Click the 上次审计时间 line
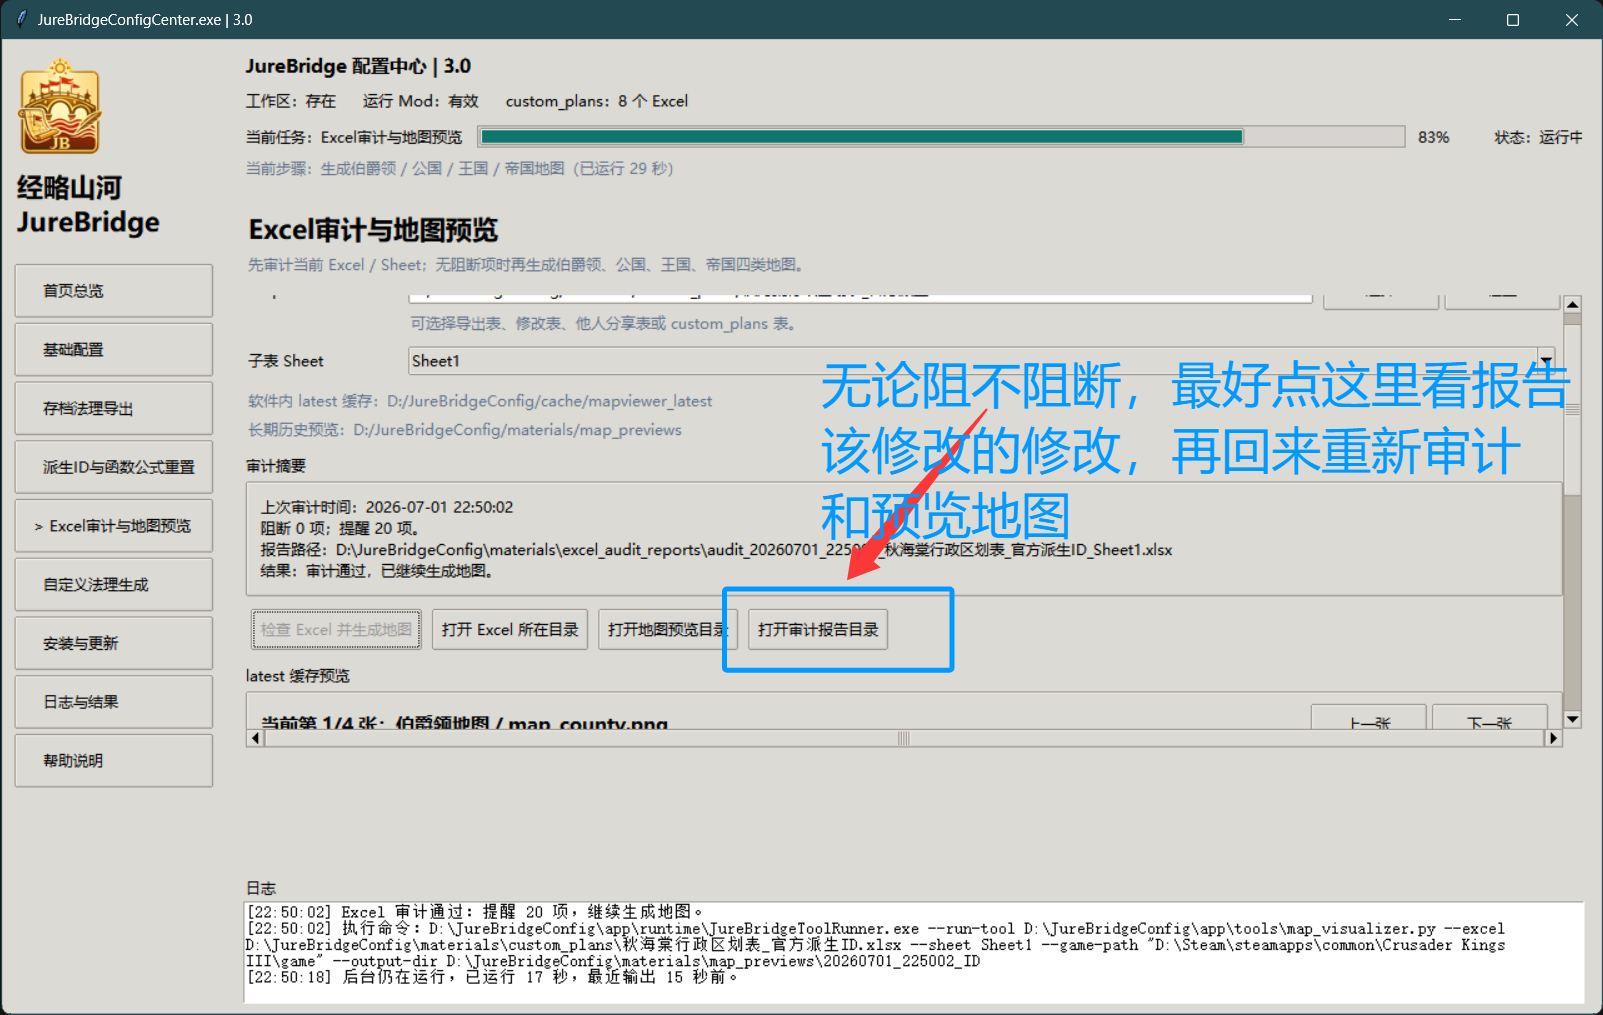Image resolution: width=1603 pixels, height=1015 pixels. [x=387, y=507]
